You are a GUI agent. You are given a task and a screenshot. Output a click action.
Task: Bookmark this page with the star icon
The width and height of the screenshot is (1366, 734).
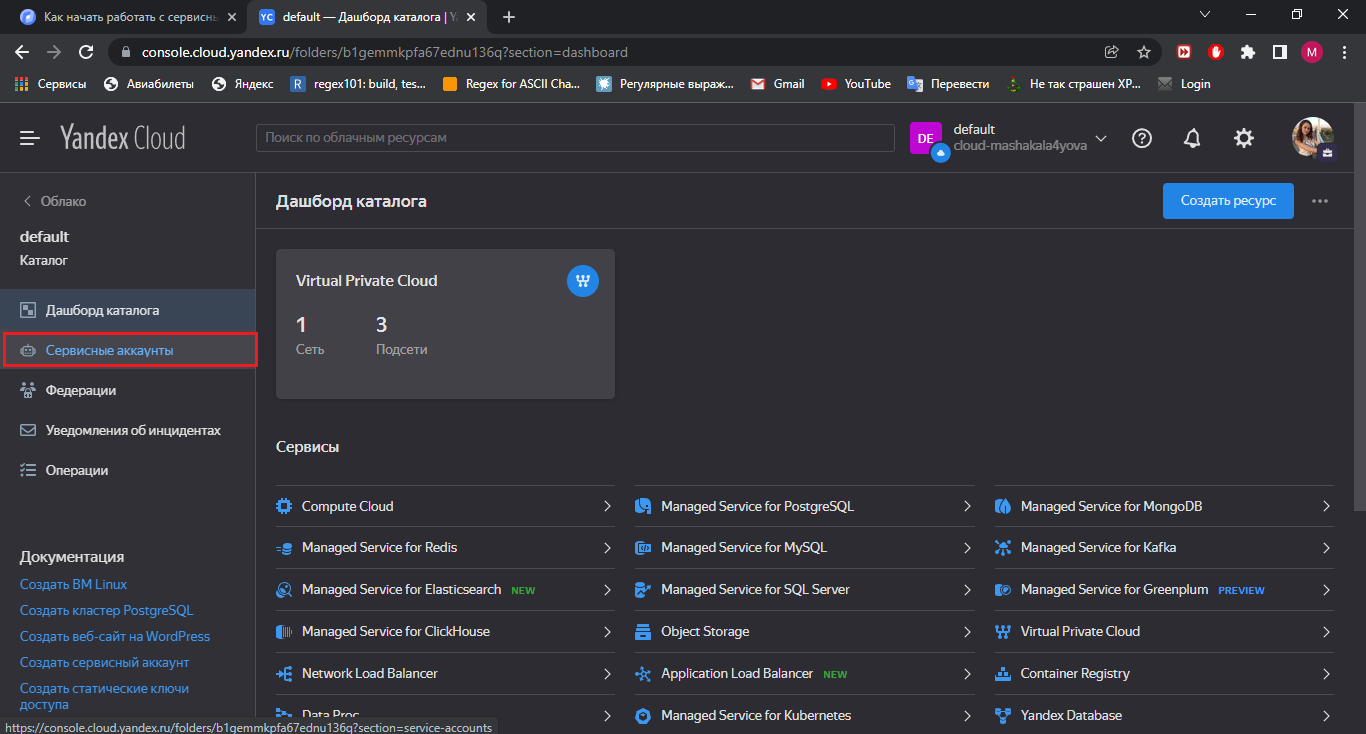(1144, 52)
